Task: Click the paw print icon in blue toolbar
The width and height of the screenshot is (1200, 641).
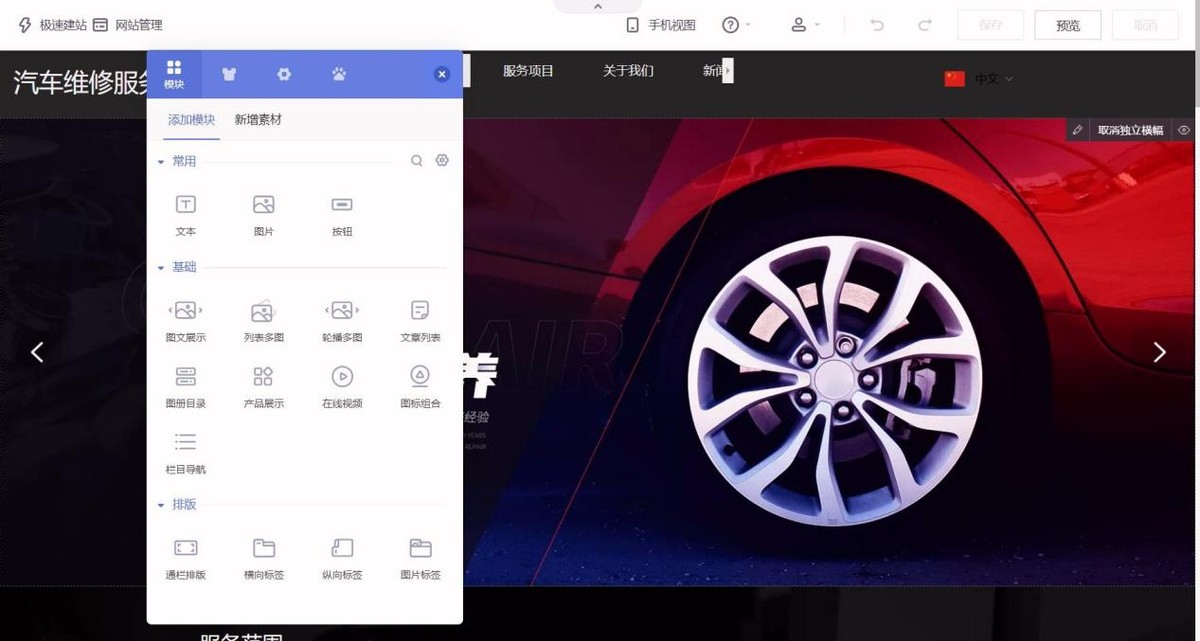Action: [x=338, y=73]
